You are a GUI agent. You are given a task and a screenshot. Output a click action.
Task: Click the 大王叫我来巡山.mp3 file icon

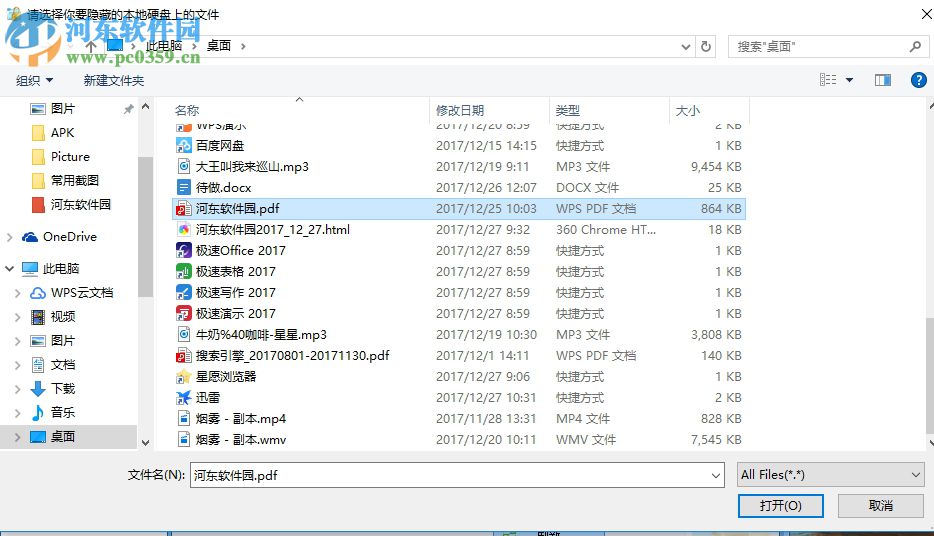point(183,166)
